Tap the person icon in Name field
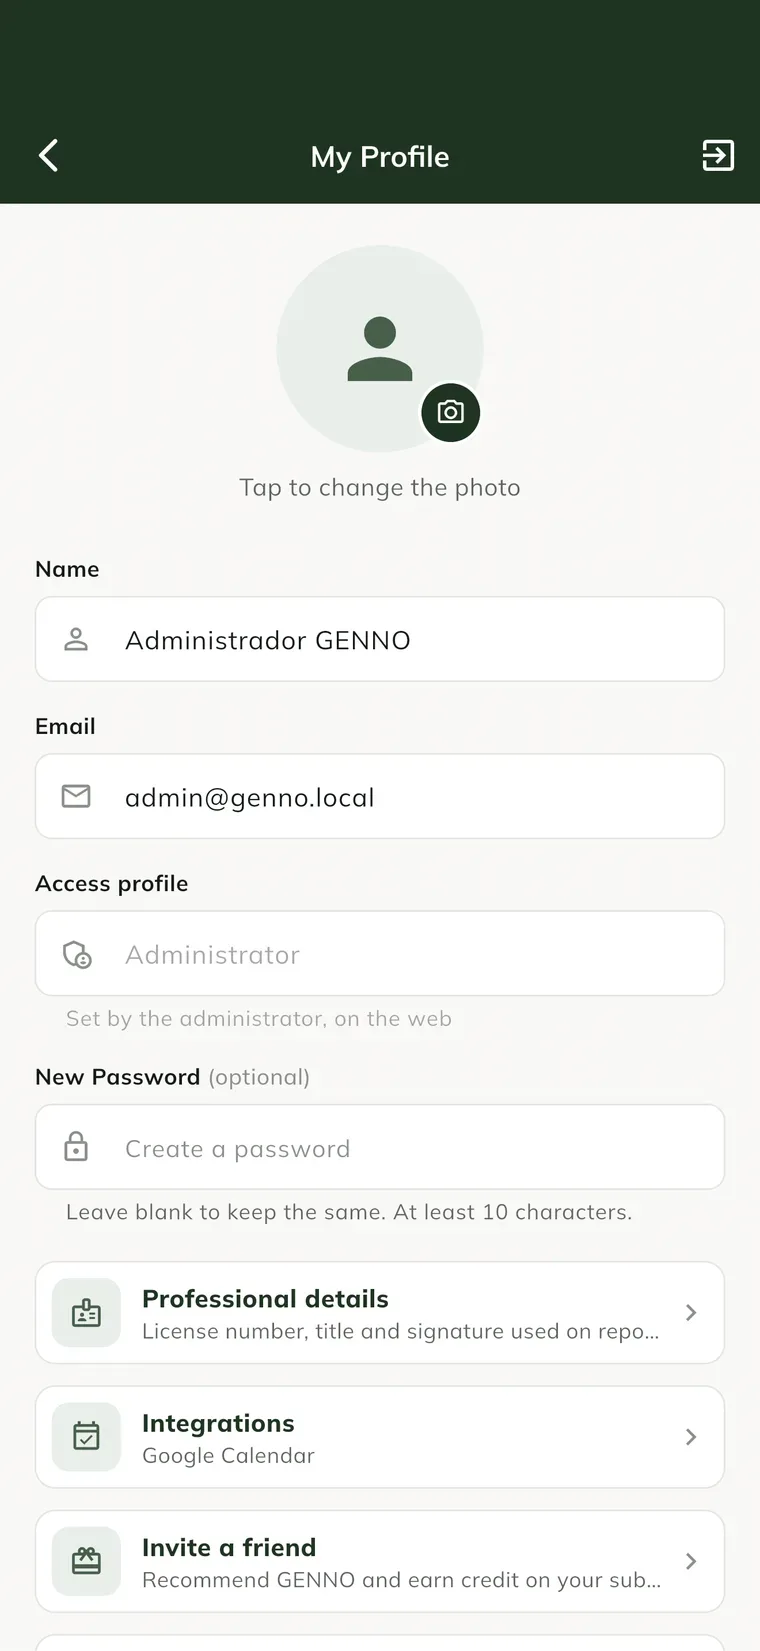 pos(76,640)
